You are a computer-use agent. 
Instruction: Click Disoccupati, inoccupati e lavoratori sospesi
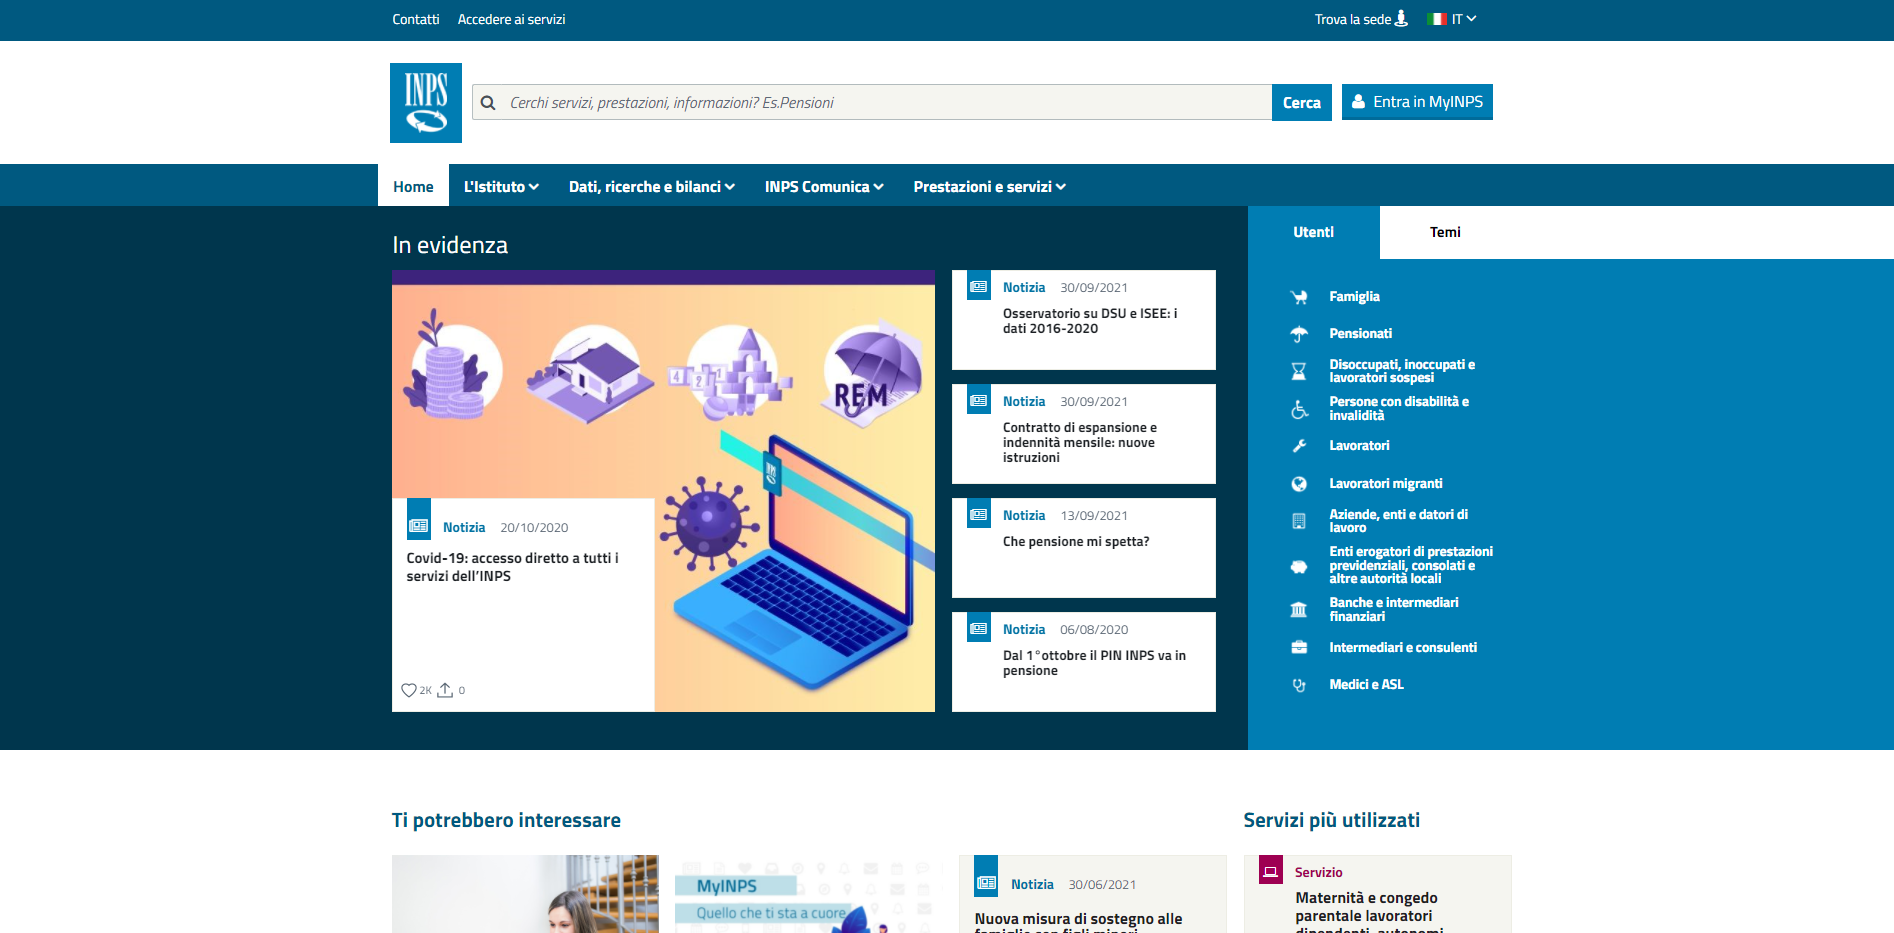[x=1402, y=371]
